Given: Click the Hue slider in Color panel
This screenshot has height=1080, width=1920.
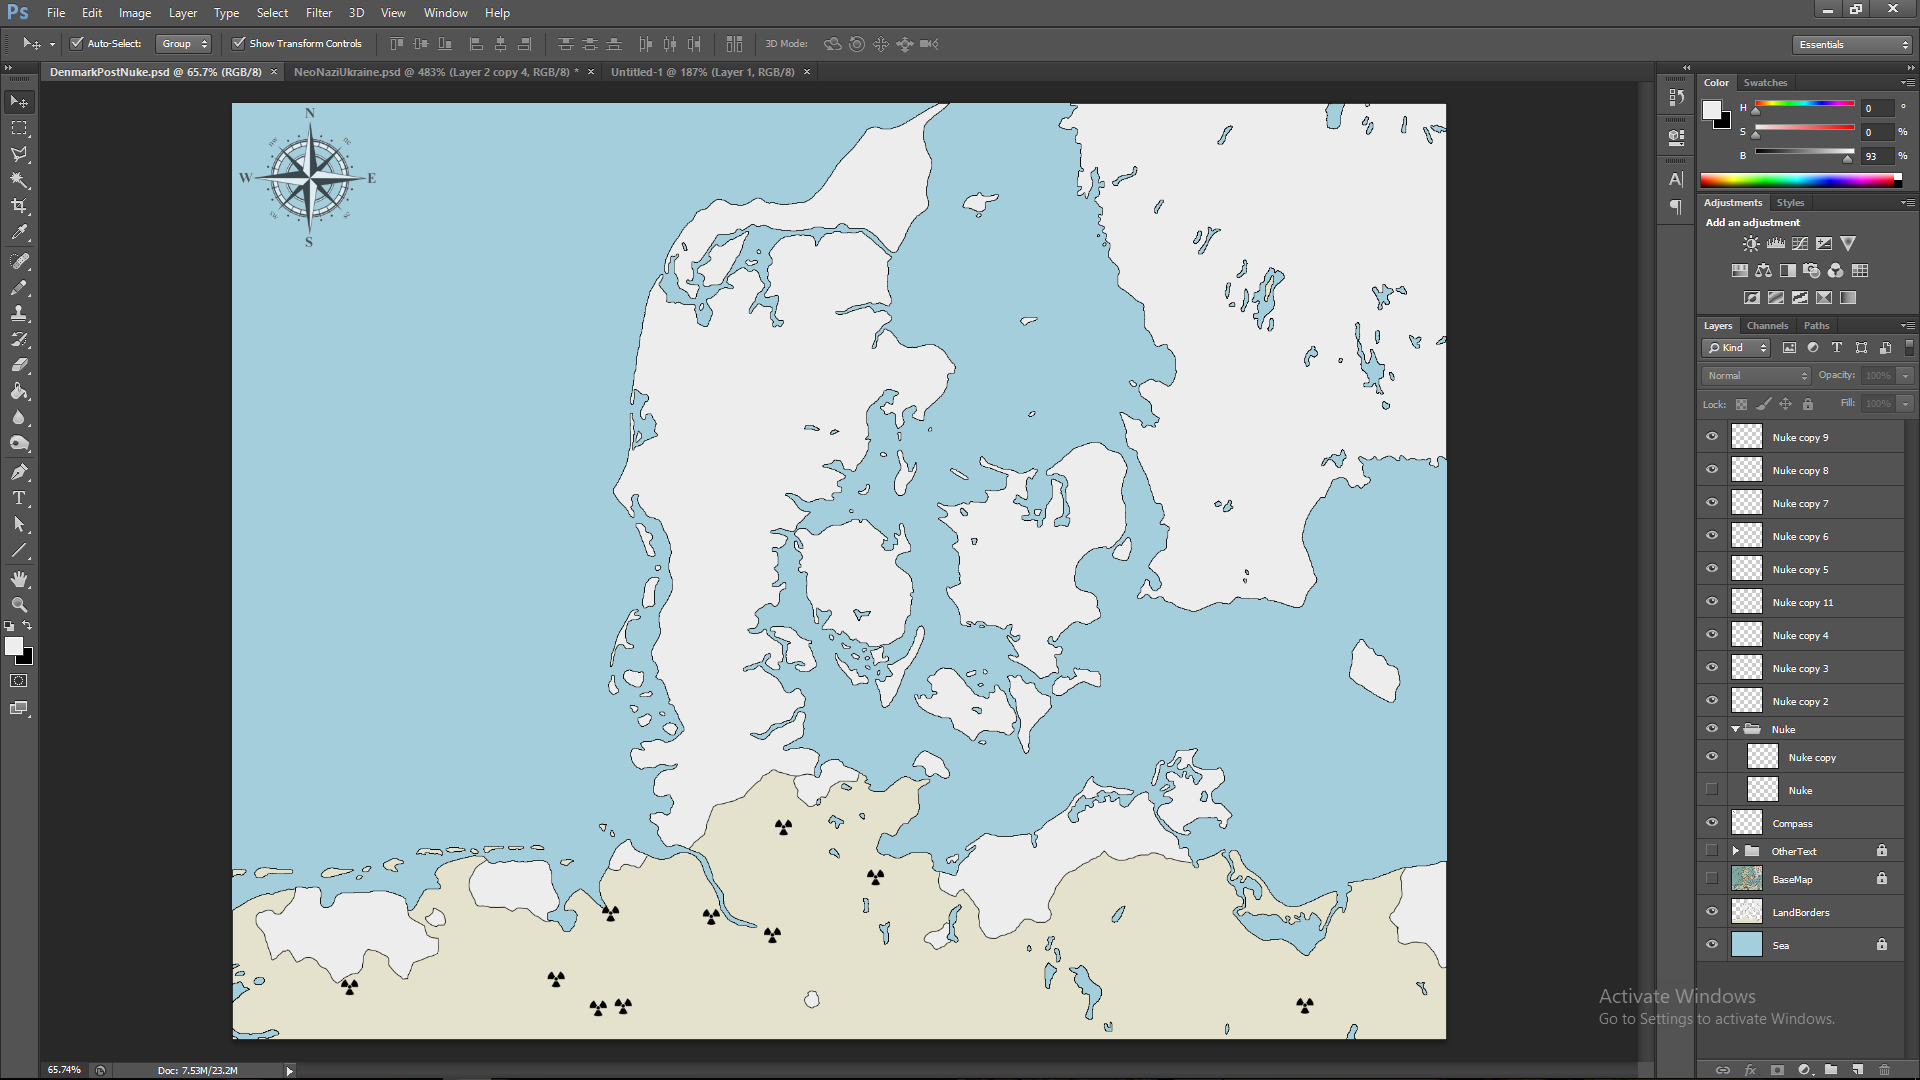Looking at the screenshot, I should [x=1804, y=104].
